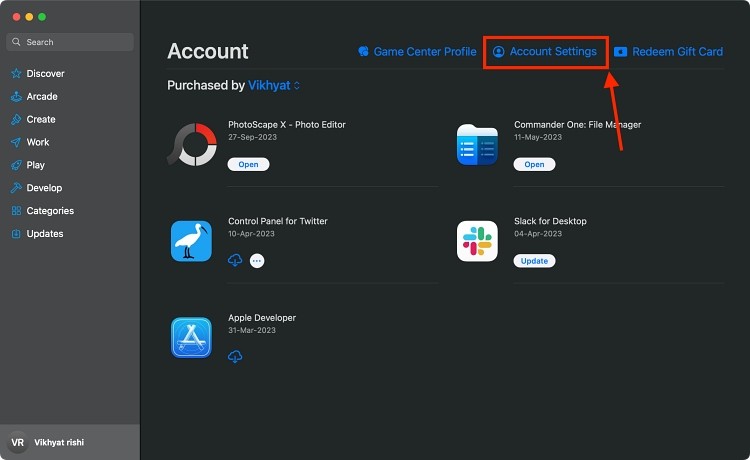This screenshot has height=460, width=750.
Task: Click the PhotoScape X app icon
Action: 192,144
